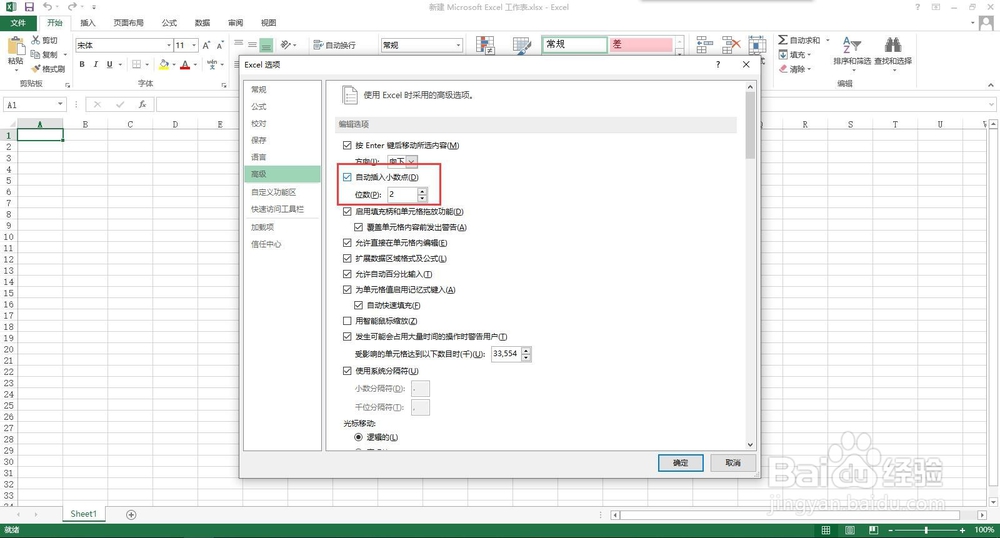Image resolution: width=1000 pixels, height=538 pixels.
Task: Toggle 'Enter 键后移动所选内容' checkbox
Action: click(x=347, y=145)
